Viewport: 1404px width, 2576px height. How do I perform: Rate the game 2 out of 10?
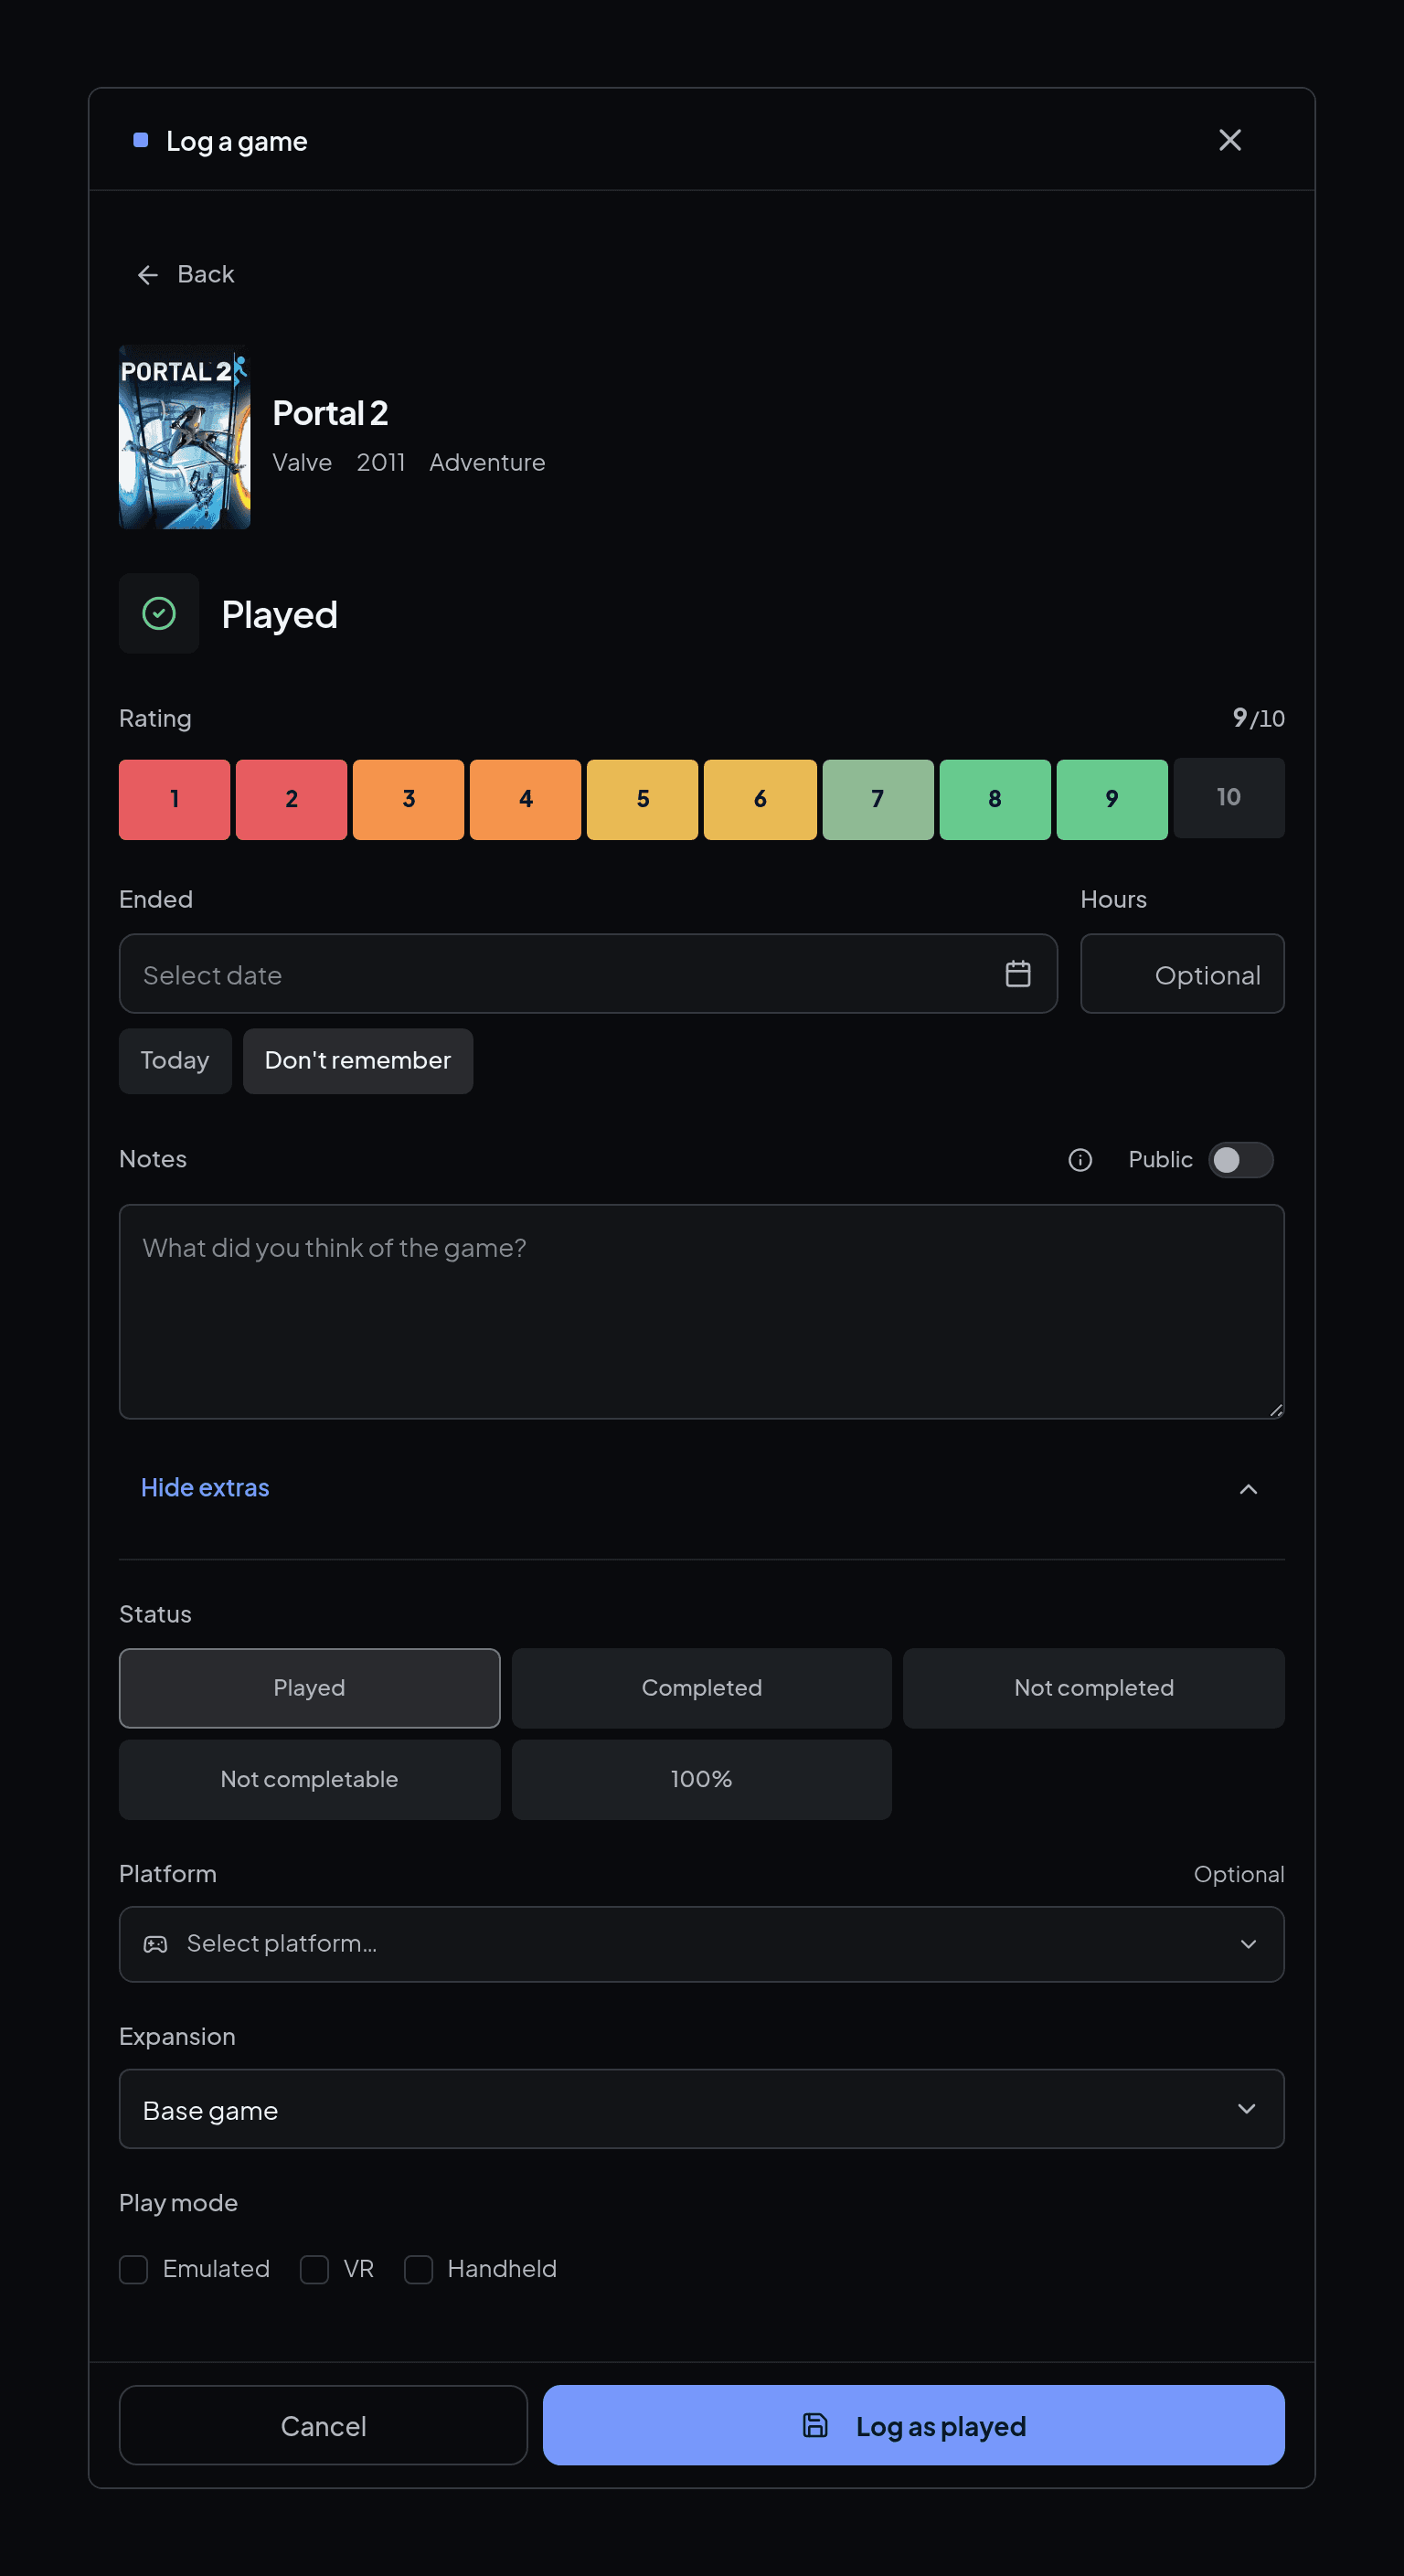coord(291,799)
